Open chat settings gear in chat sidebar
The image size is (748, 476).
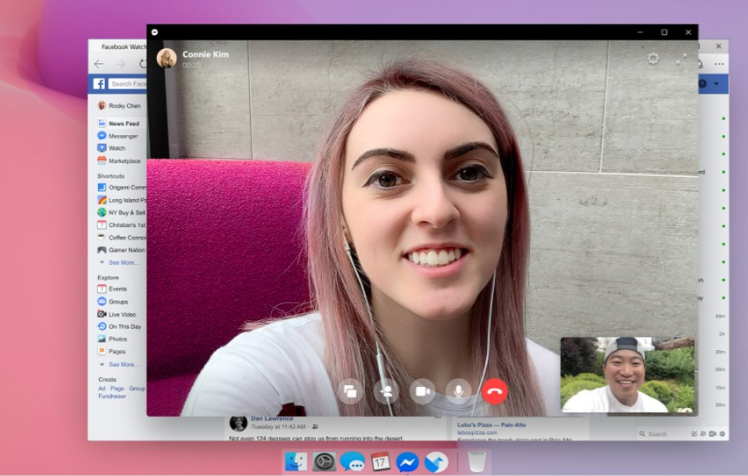(x=722, y=434)
